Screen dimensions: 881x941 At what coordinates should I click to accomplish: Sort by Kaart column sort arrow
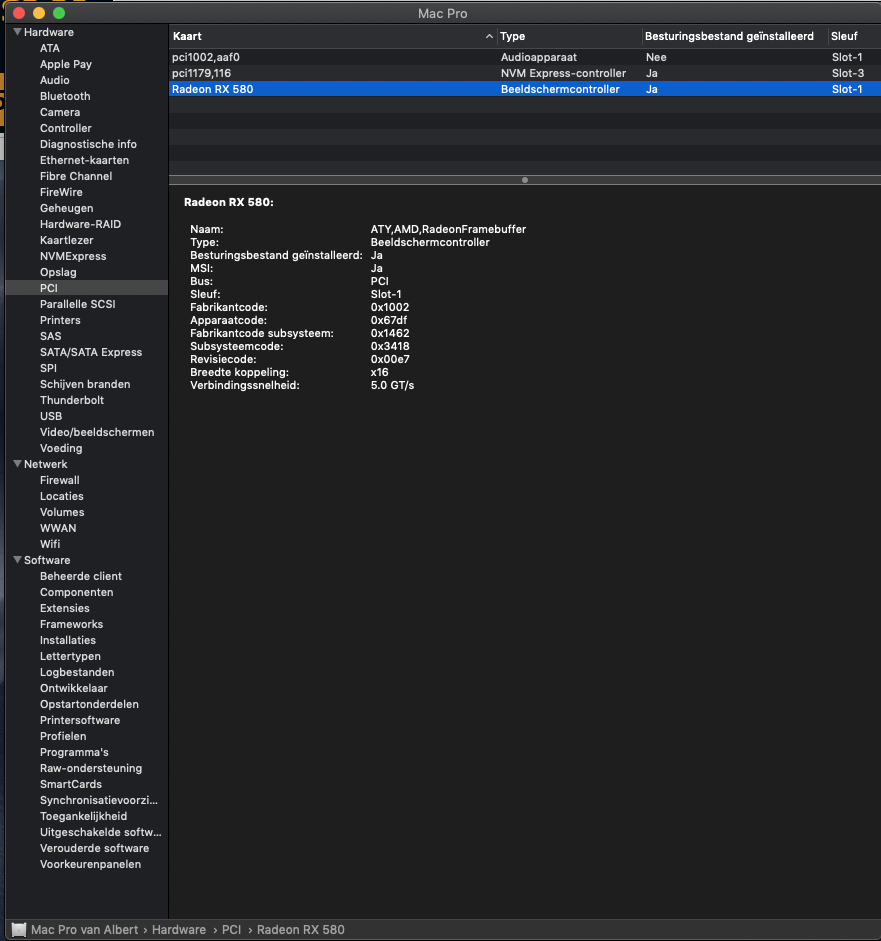click(x=489, y=37)
